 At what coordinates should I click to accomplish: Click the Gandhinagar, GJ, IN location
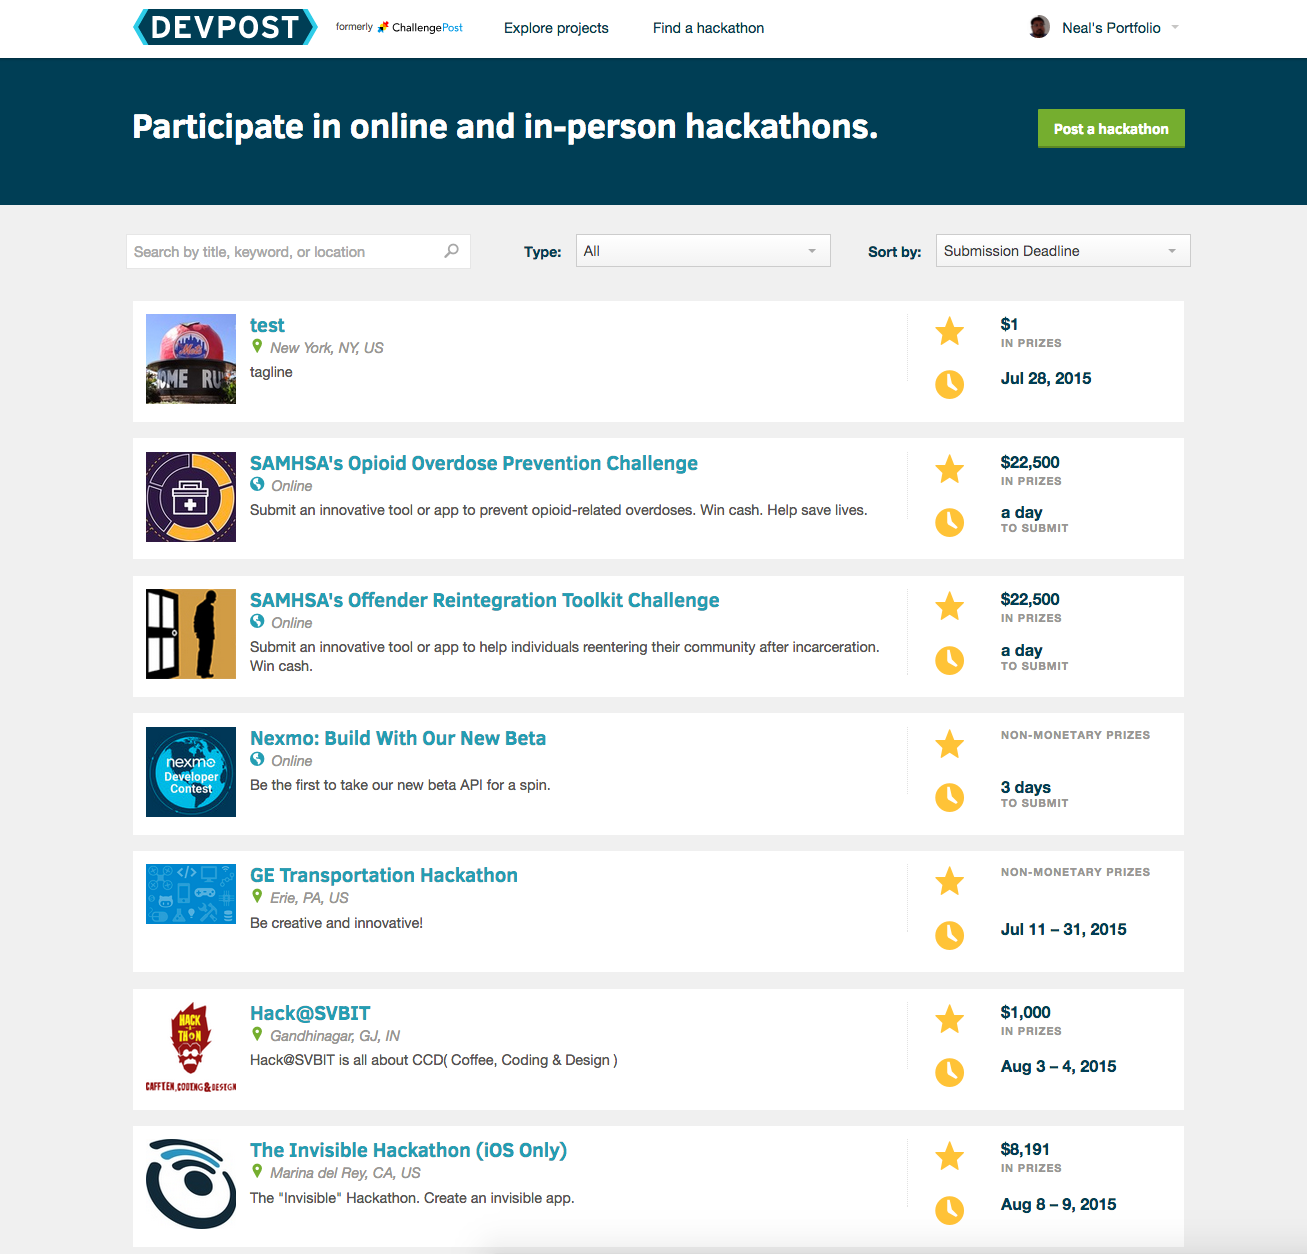point(335,1036)
